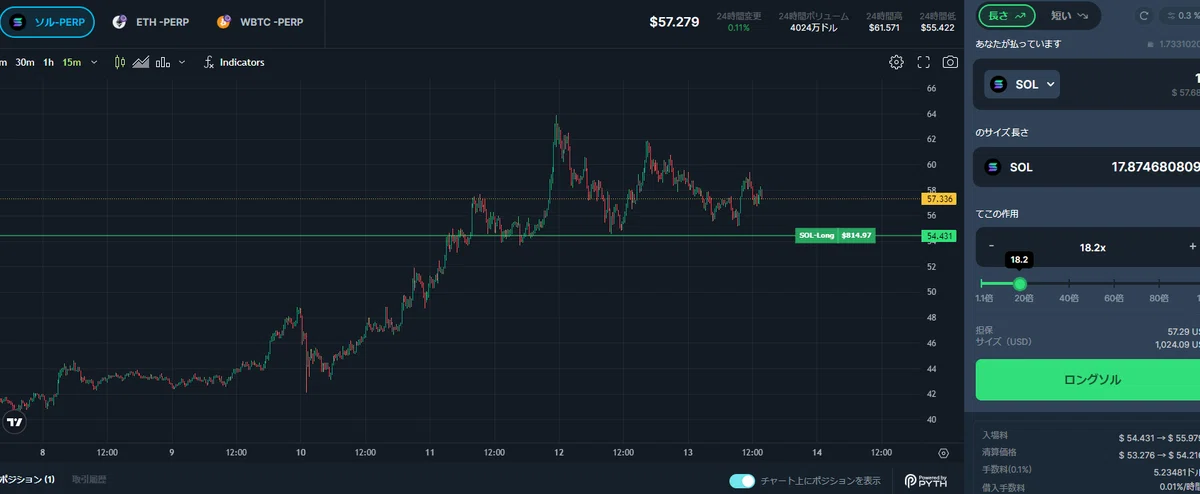Choose the candlestick chart type icon
Image resolution: width=1200 pixels, height=494 pixels.
click(120, 62)
